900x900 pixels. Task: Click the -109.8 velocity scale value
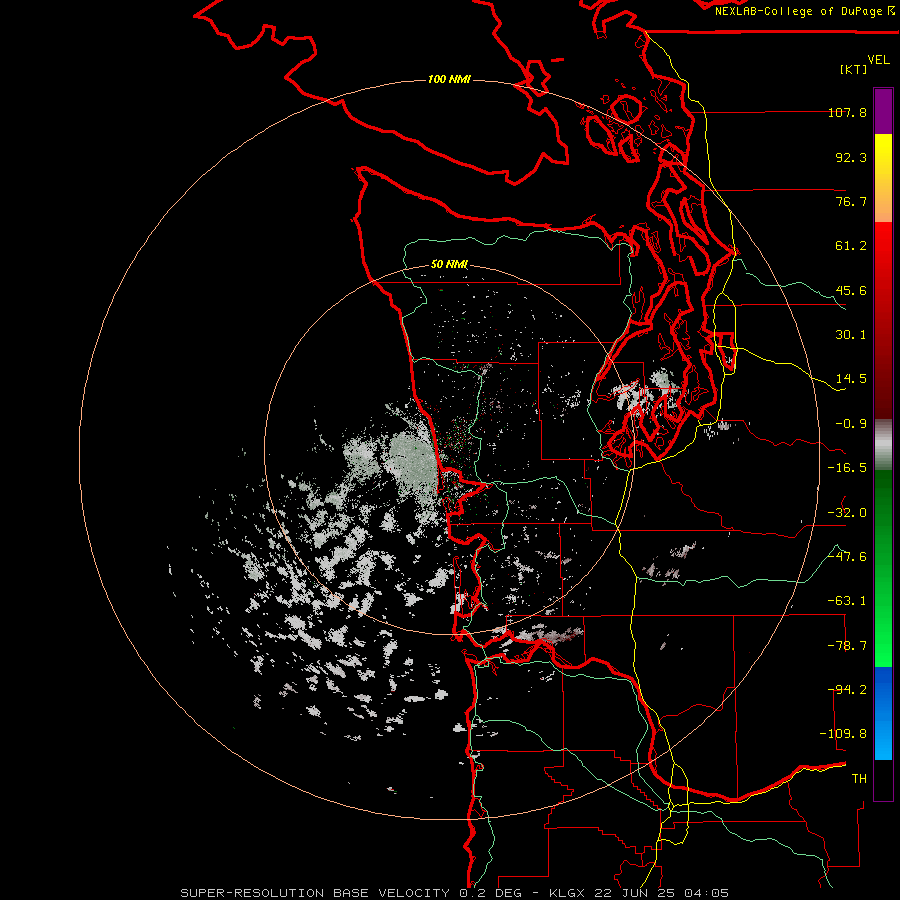(843, 734)
